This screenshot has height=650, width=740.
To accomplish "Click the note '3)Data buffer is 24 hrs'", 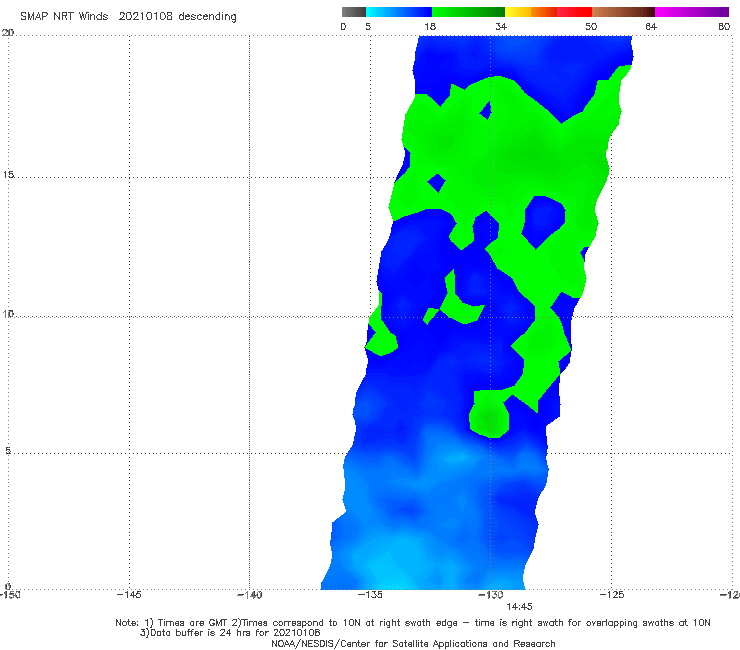I will tap(230, 633).
